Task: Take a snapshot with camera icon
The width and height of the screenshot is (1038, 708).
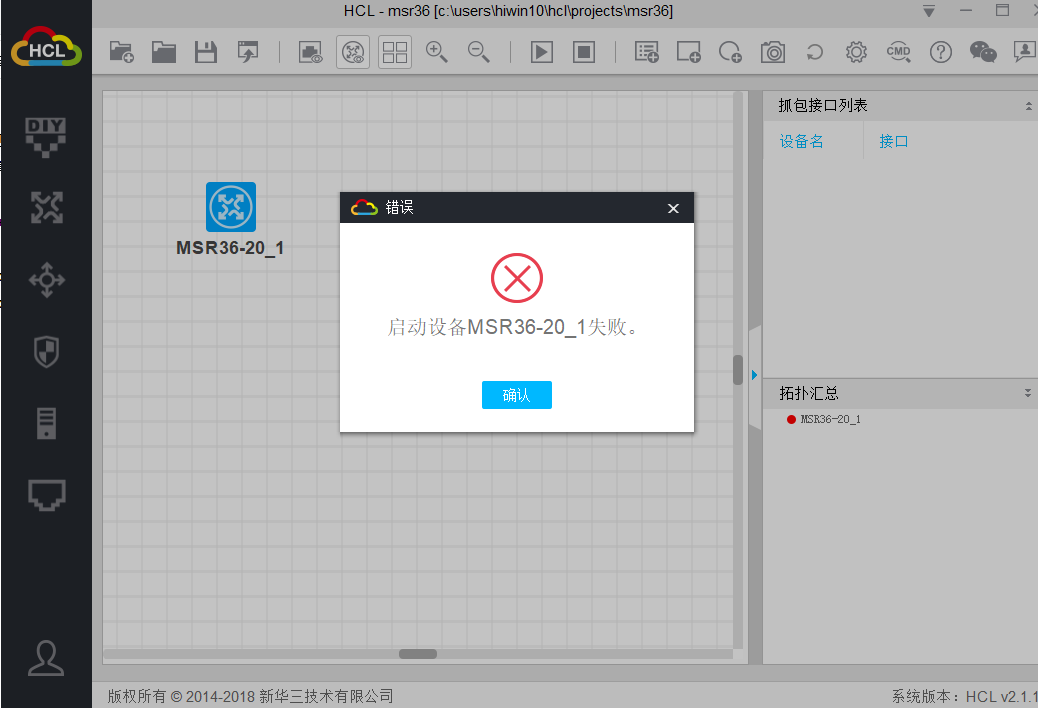Action: click(x=773, y=52)
